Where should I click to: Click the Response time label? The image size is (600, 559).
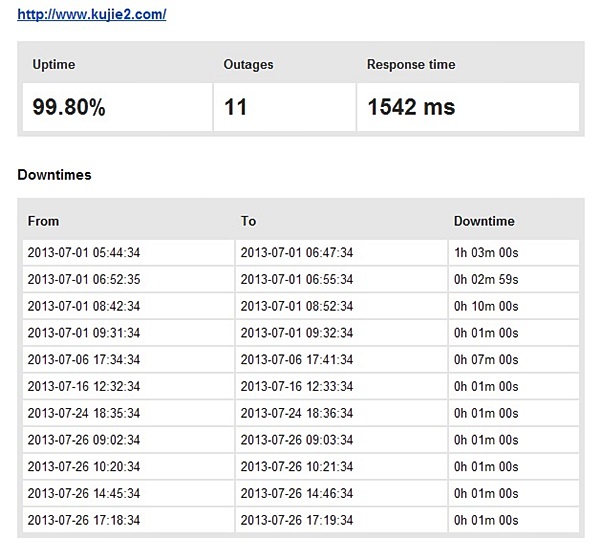[x=411, y=65]
